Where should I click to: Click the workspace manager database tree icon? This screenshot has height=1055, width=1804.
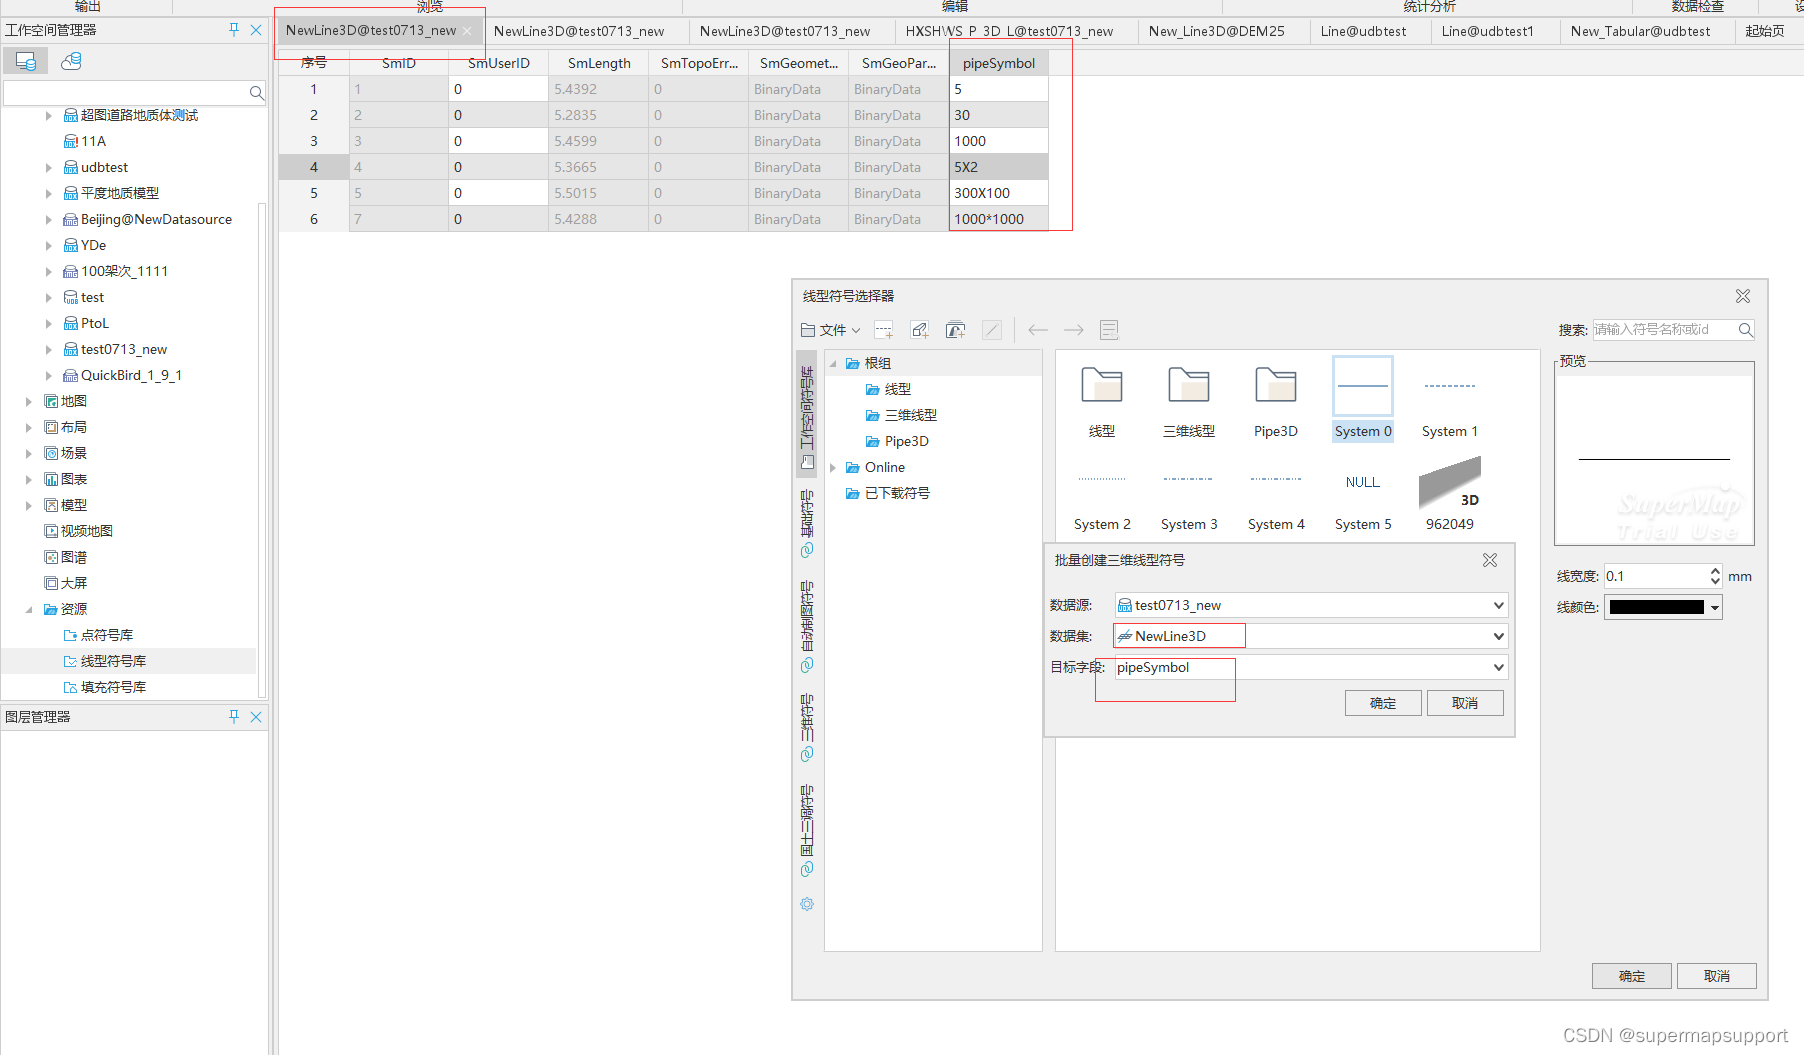click(71, 62)
